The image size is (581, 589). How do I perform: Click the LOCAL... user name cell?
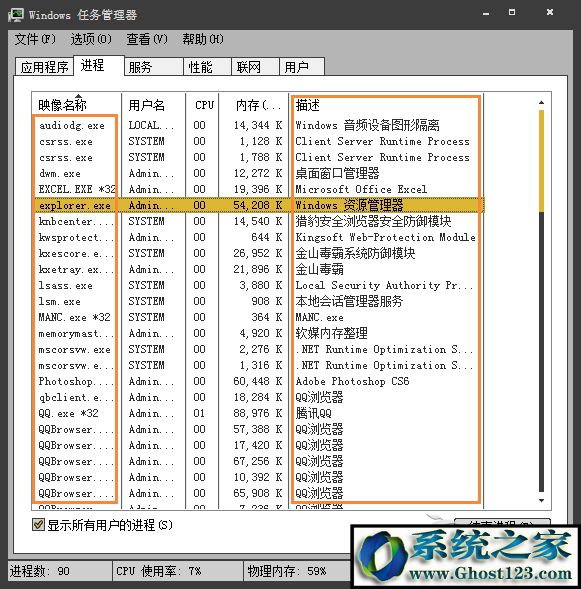[151, 125]
